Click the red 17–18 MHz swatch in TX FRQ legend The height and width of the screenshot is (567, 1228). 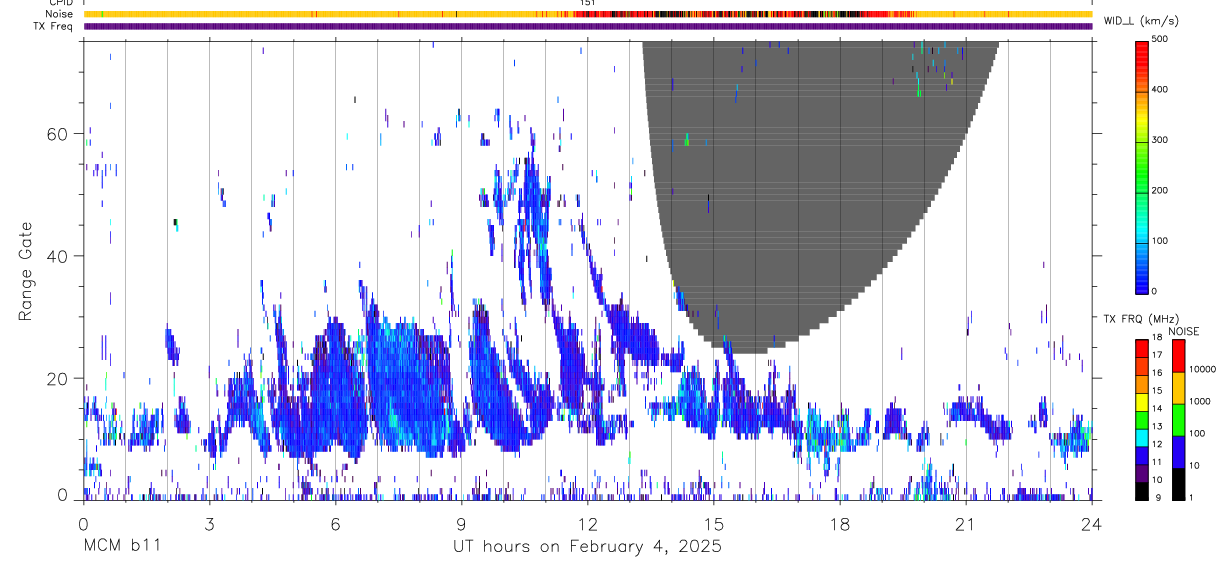coord(1142,348)
